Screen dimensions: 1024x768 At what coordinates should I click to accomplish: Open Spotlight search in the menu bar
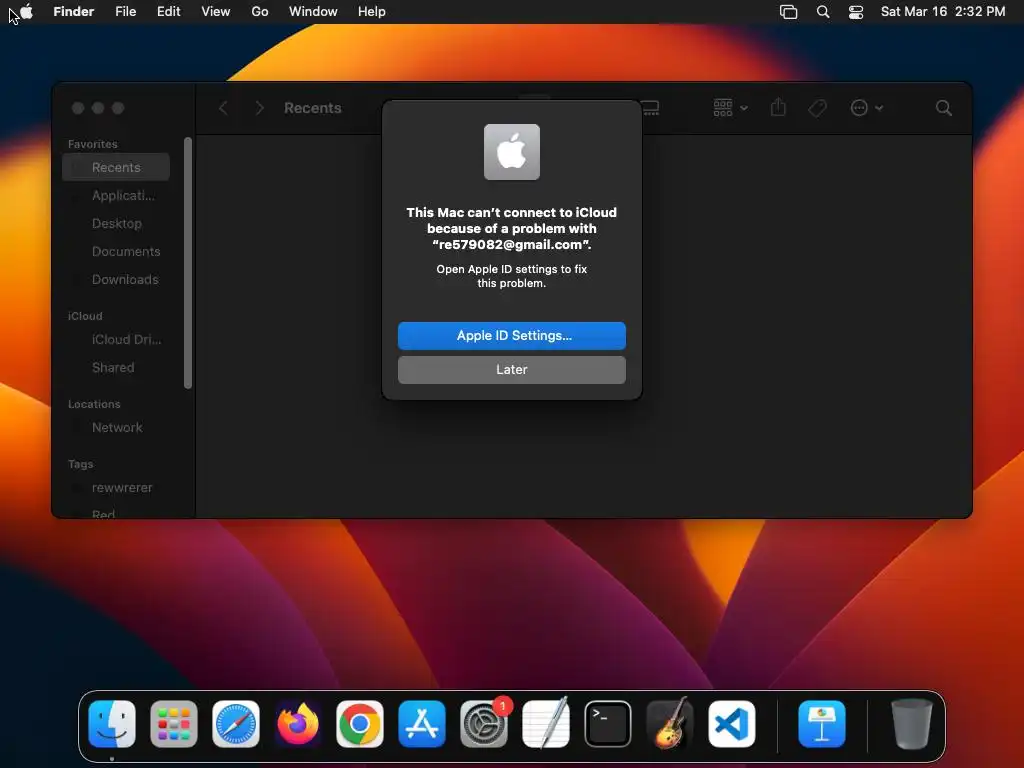tap(823, 12)
